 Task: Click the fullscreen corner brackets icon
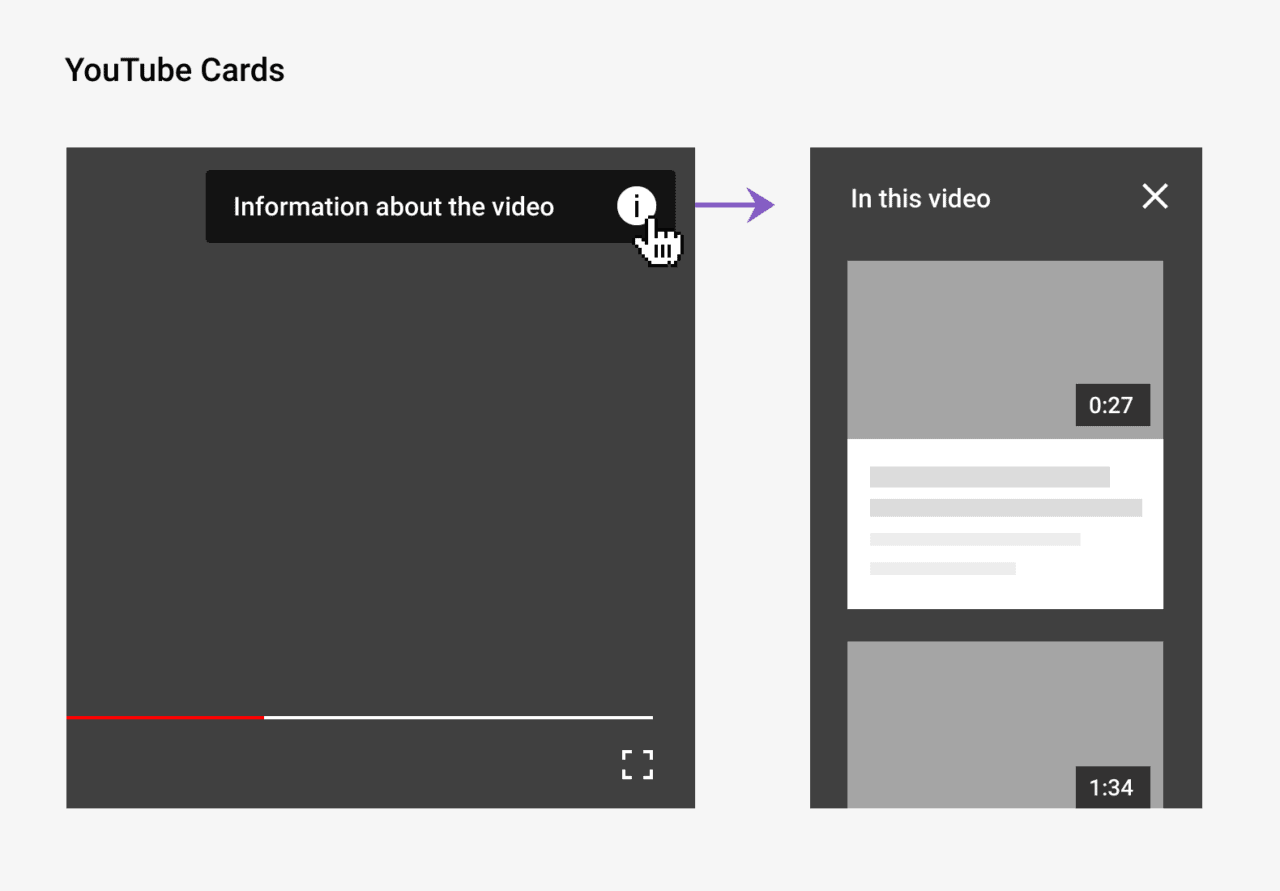pos(637,765)
